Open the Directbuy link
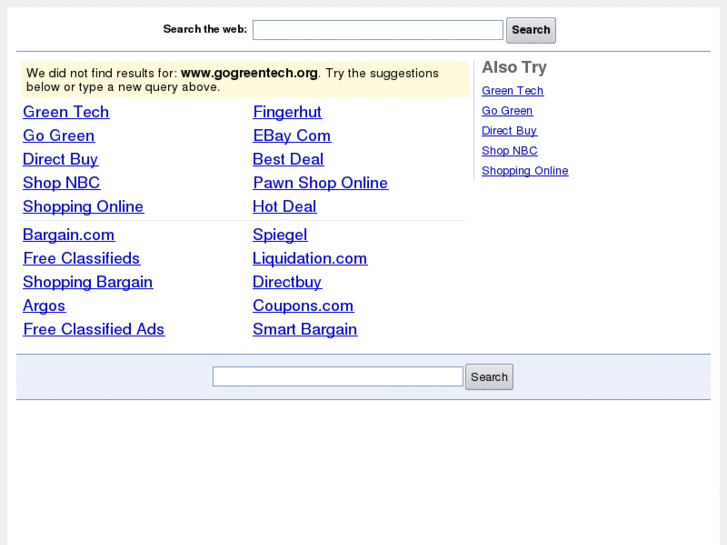The image size is (727, 545). (x=287, y=282)
